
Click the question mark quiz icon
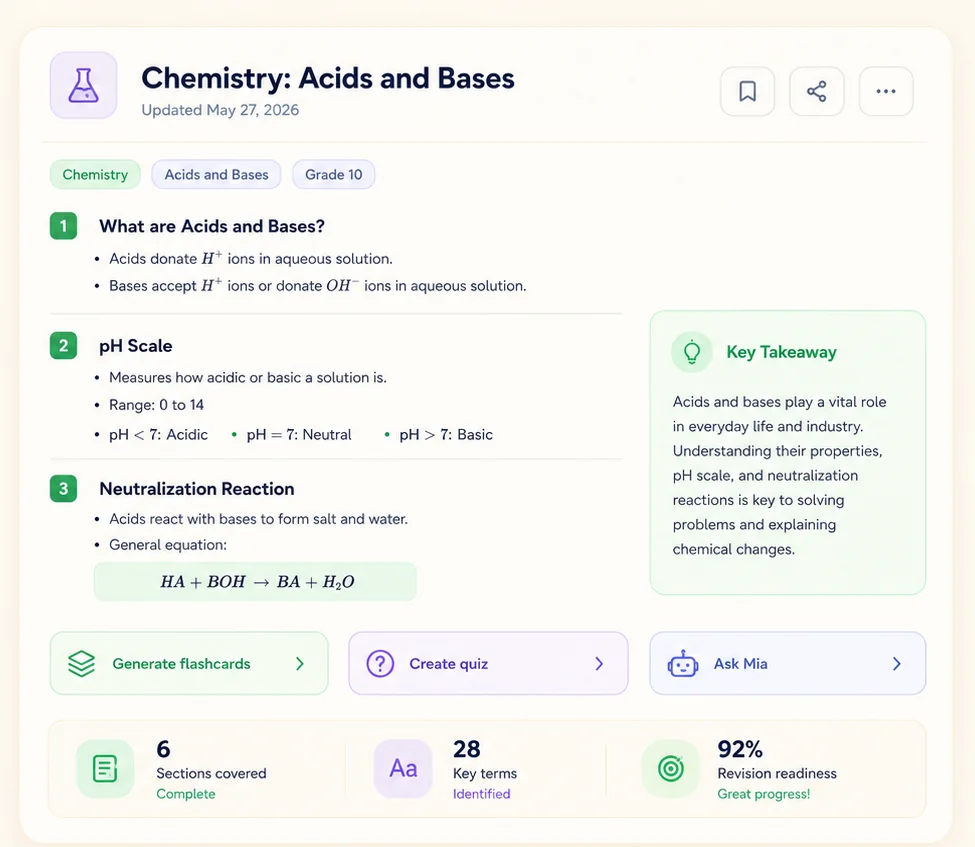[x=380, y=664]
